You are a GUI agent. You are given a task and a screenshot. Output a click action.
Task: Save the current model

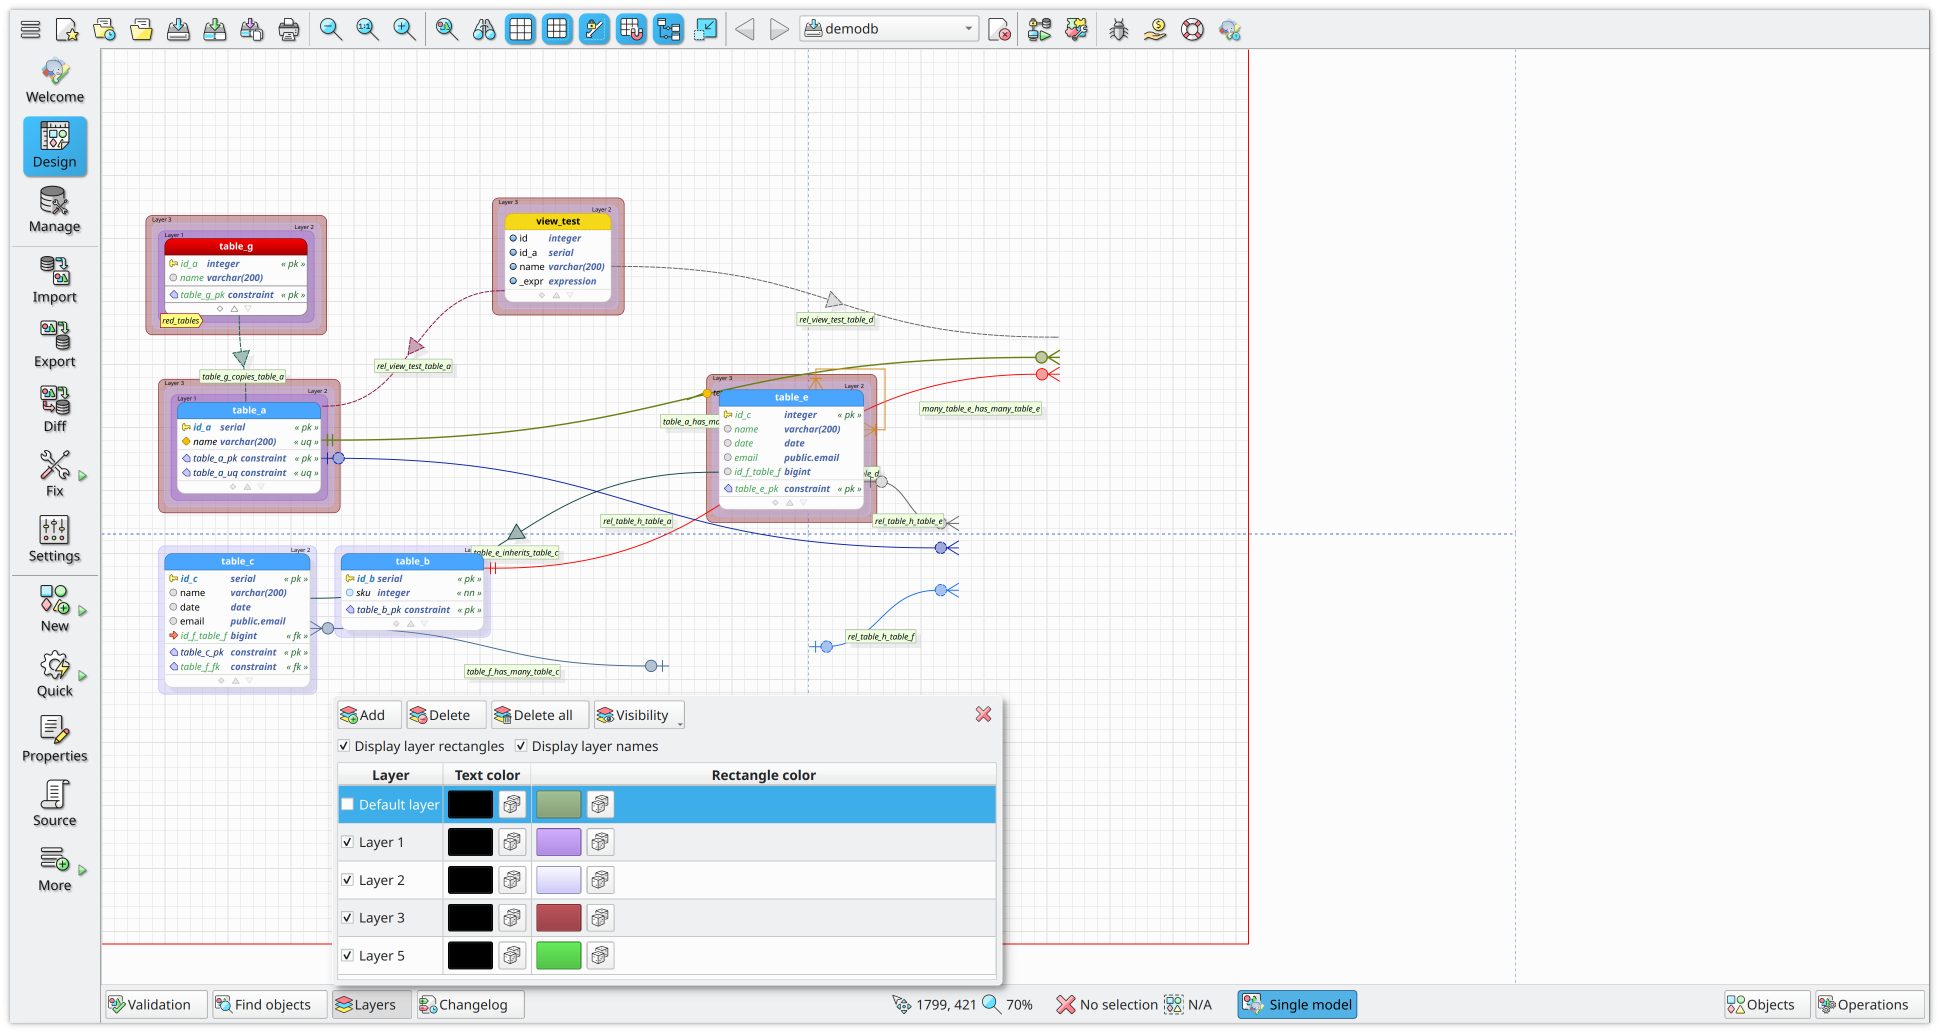[178, 29]
